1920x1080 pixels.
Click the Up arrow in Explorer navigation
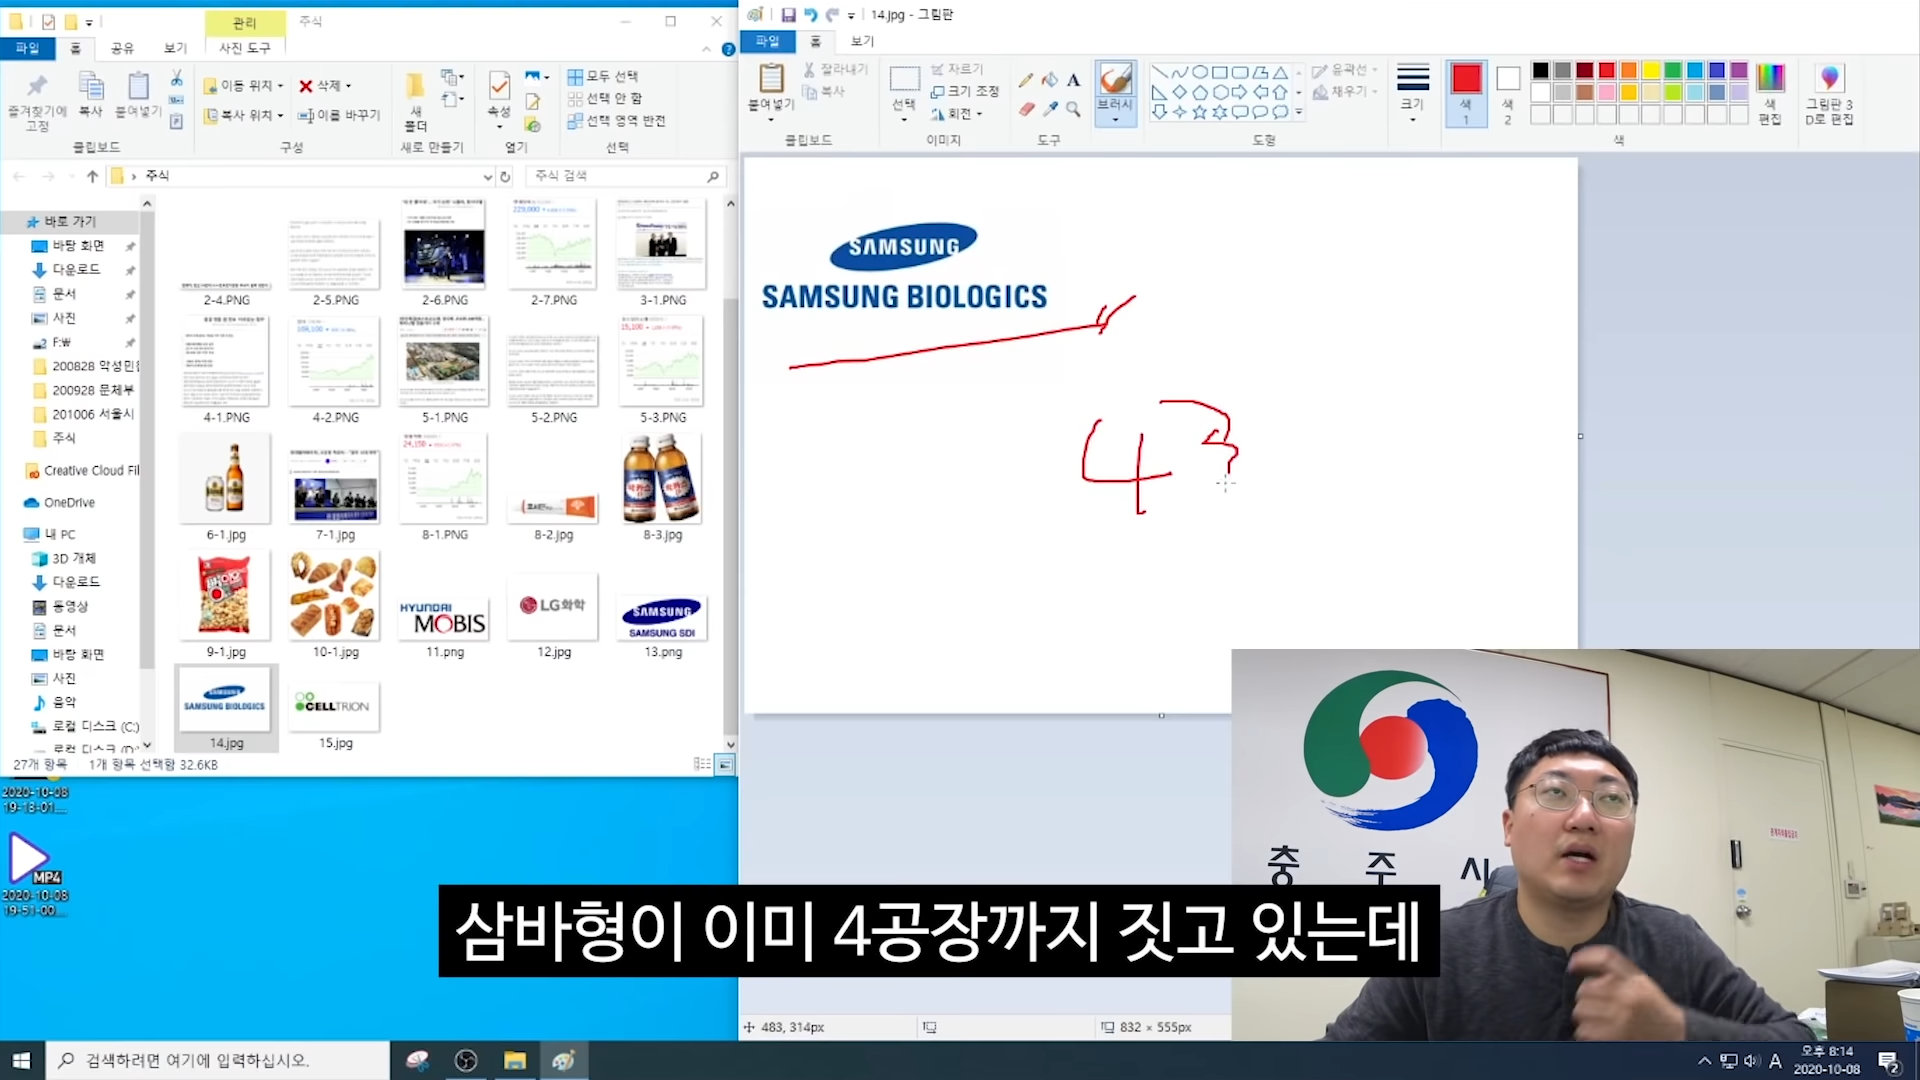[92, 176]
